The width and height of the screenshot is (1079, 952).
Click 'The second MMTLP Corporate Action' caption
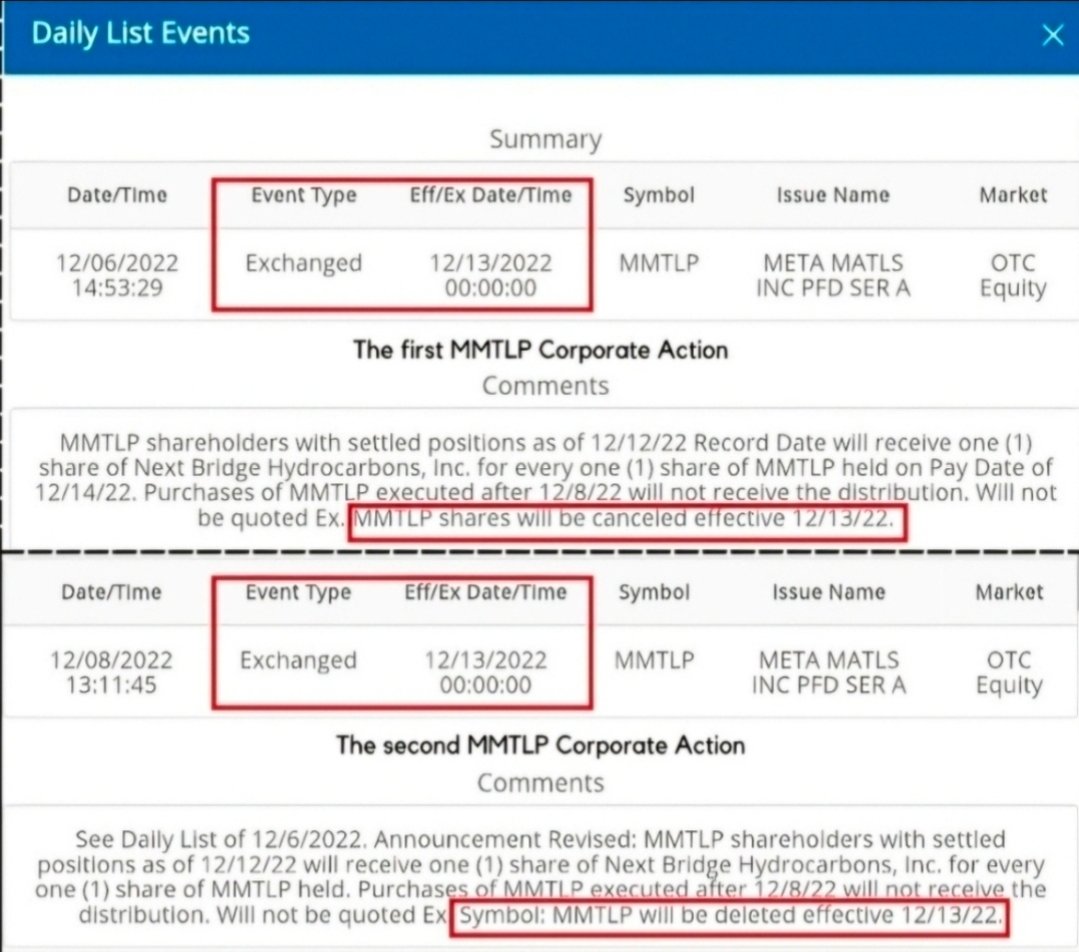tap(541, 745)
